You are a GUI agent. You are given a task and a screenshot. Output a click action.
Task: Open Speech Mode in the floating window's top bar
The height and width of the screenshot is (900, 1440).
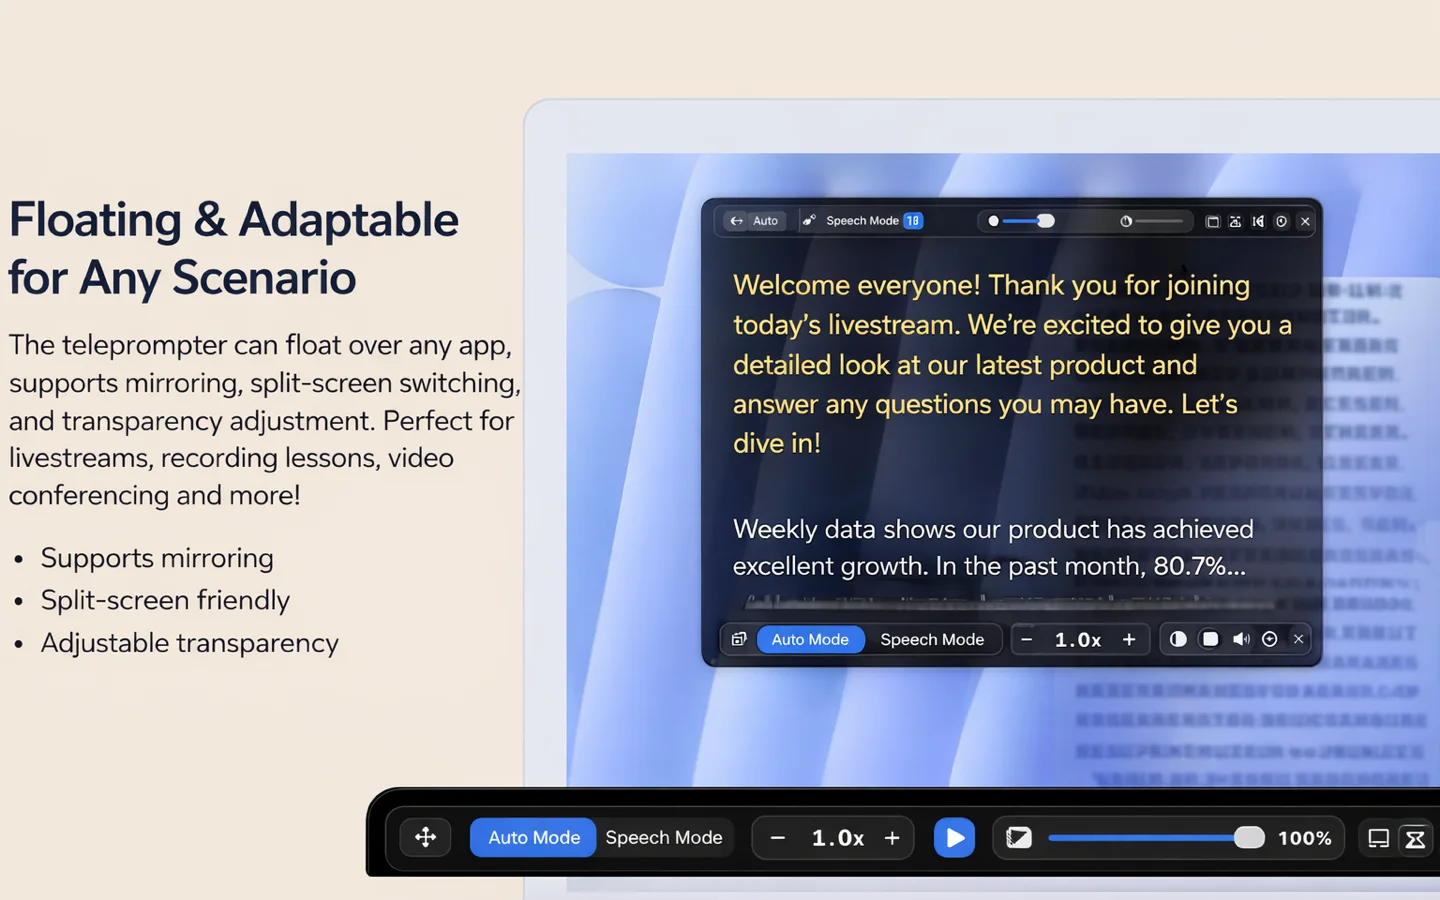[x=863, y=221]
